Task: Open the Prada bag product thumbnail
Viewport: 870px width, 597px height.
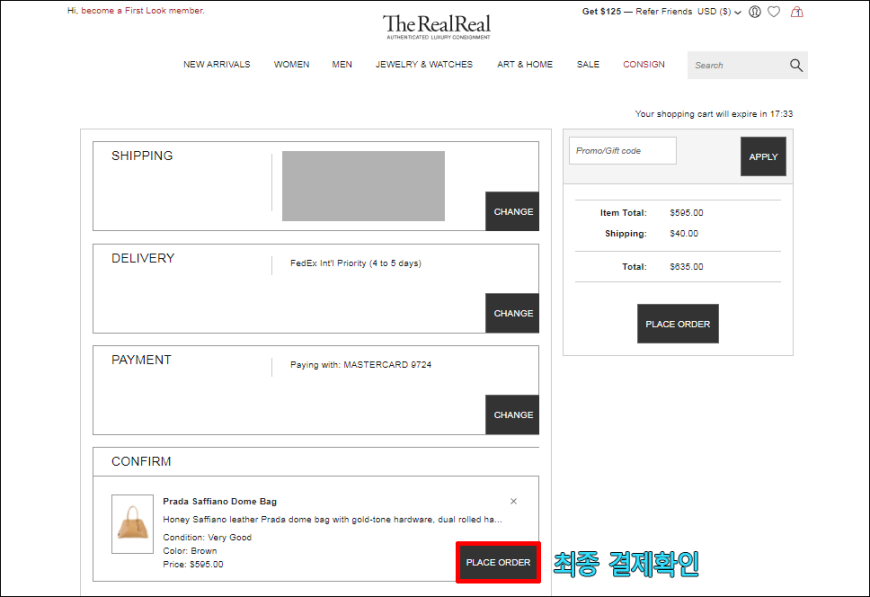Action: click(133, 524)
